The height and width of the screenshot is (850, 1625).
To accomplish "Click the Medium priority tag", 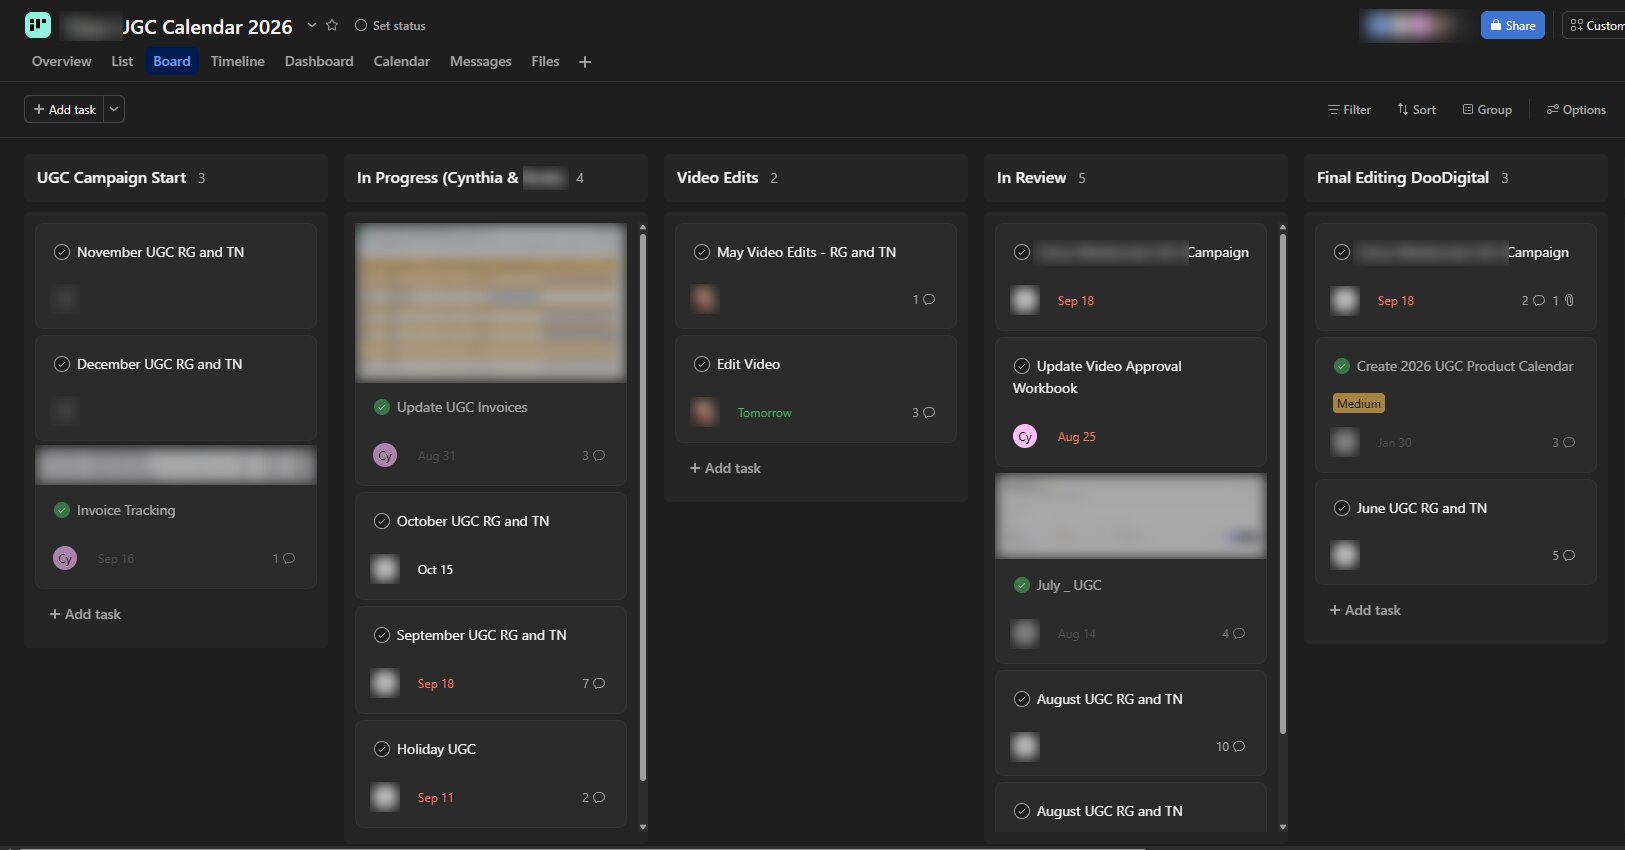I will [1359, 403].
